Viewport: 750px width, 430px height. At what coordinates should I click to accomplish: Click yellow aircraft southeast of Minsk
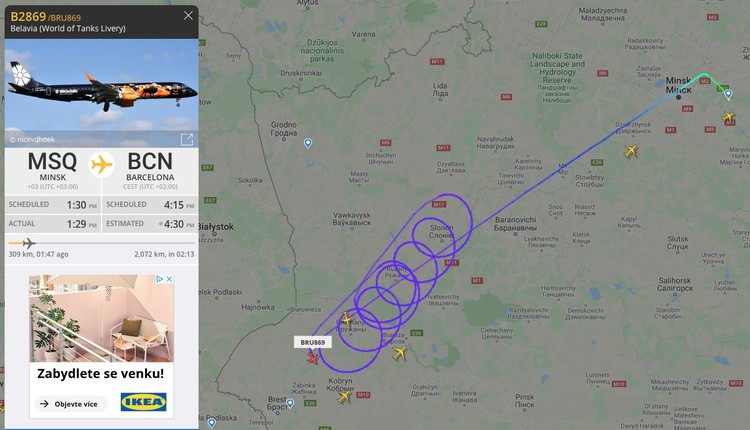[x=728, y=116]
